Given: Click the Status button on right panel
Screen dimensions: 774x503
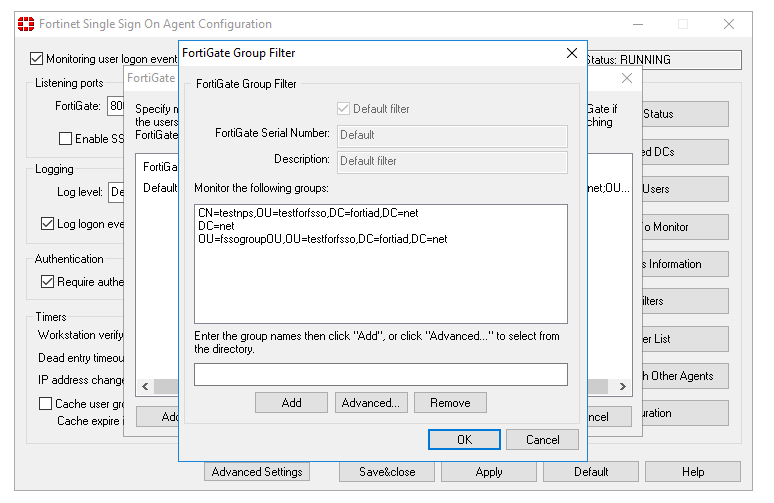Looking at the screenshot, I should click(x=685, y=114).
